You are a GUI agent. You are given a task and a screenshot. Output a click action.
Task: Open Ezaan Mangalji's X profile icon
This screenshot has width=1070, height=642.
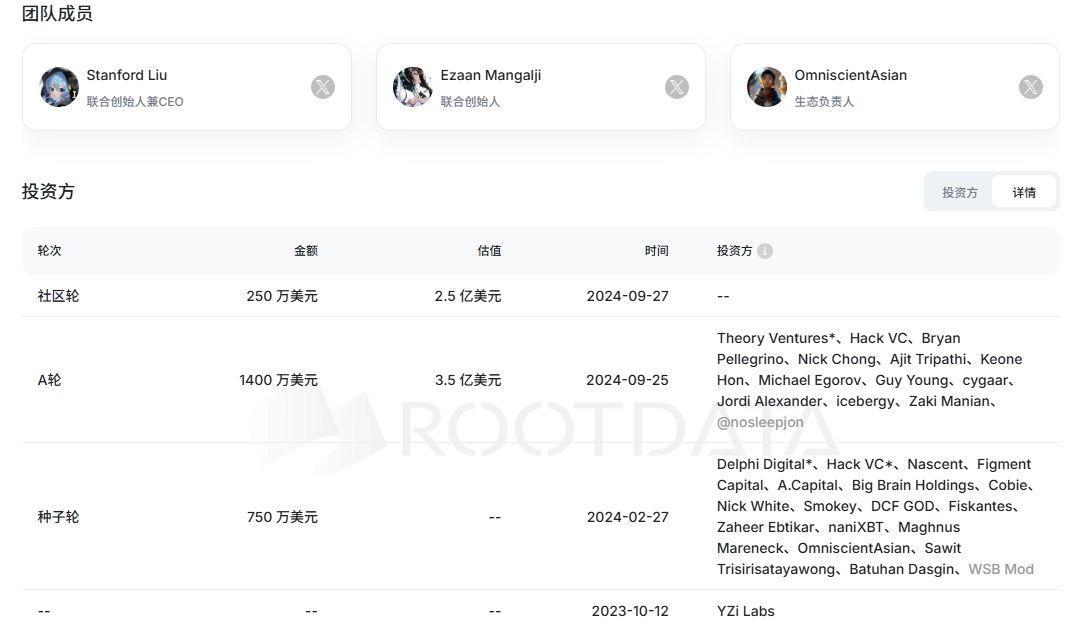coord(677,87)
